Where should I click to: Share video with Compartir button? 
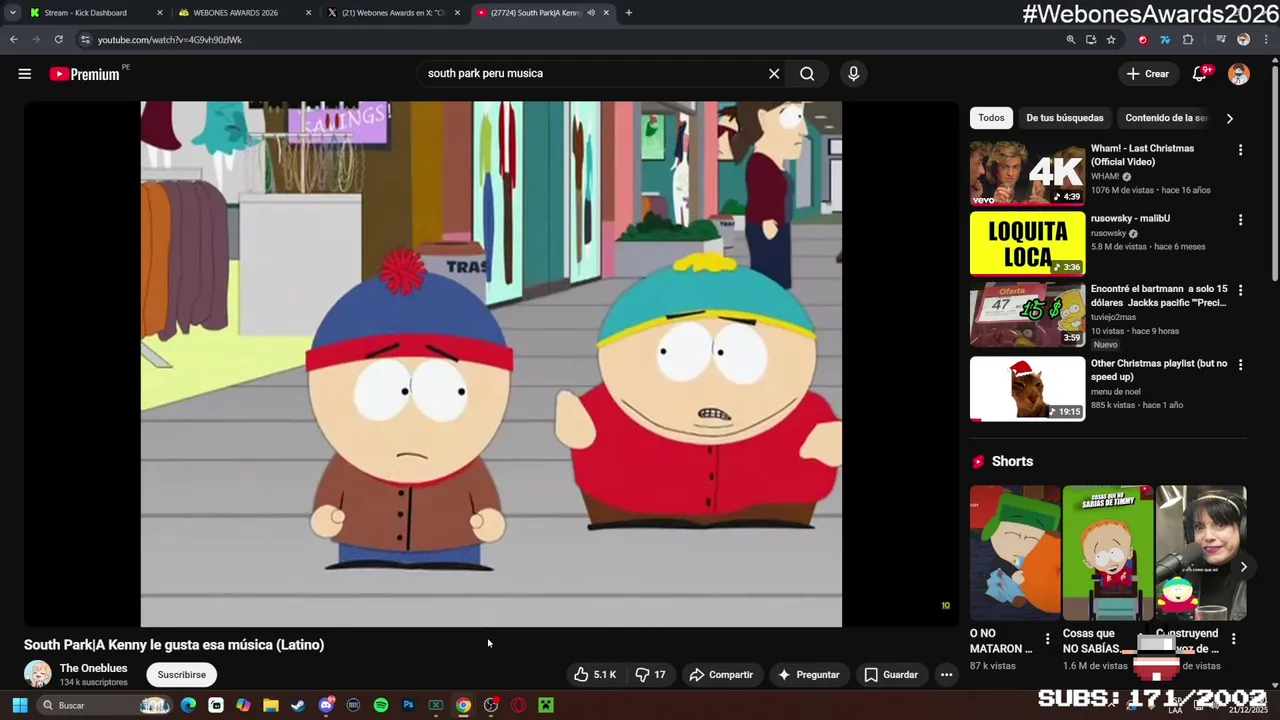tap(721, 675)
